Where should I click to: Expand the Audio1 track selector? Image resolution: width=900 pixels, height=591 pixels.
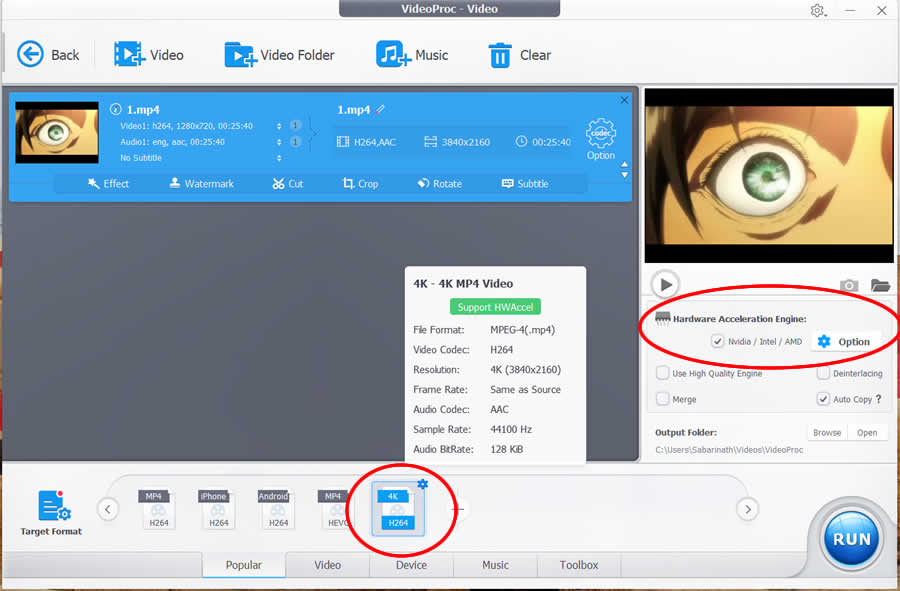pyautogui.click(x=279, y=142)
